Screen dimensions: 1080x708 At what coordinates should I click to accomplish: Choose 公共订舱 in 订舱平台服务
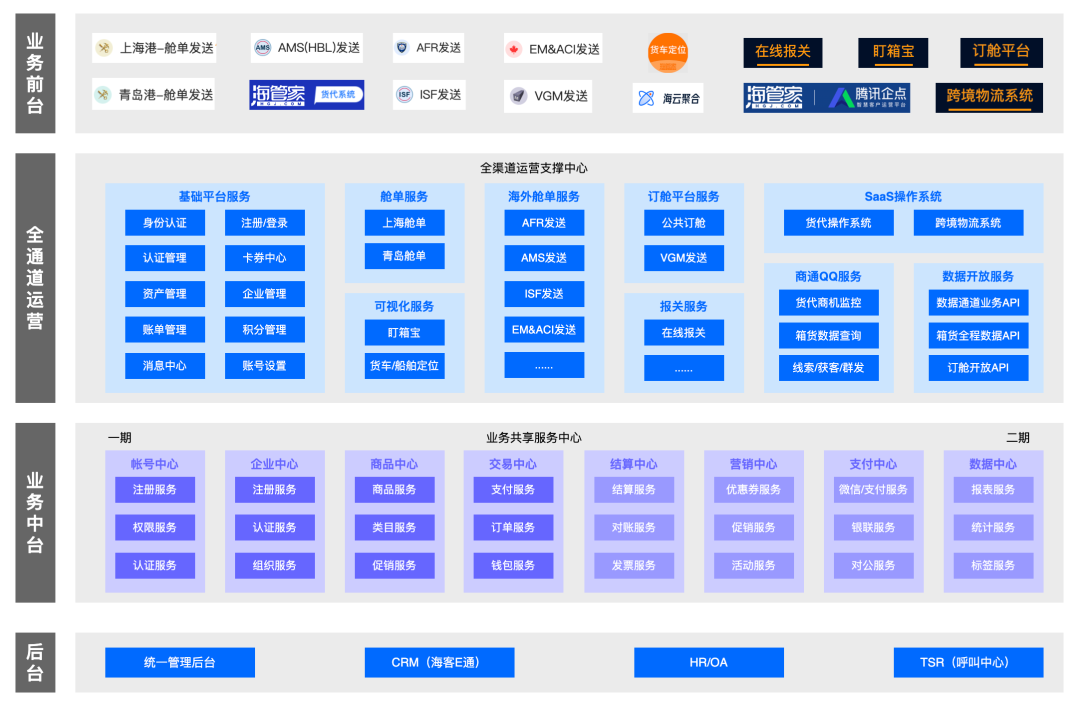point(684,223)
